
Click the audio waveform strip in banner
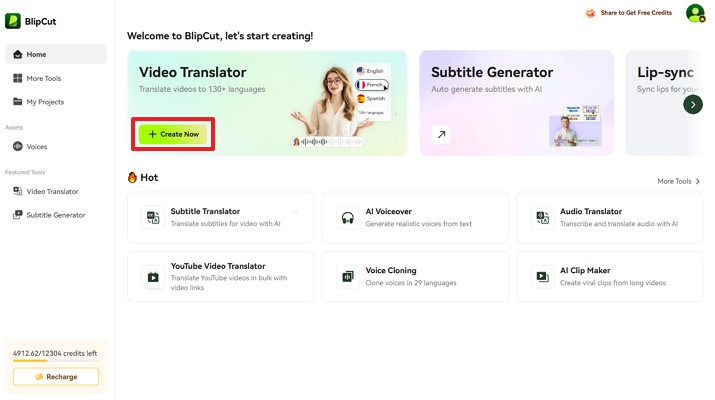(328, 142)
